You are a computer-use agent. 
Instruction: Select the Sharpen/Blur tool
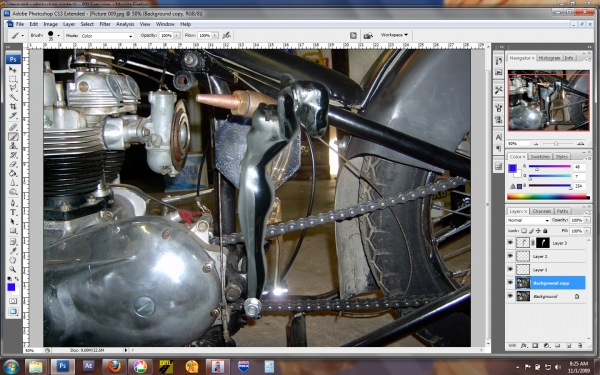click(x=13, y=183)
